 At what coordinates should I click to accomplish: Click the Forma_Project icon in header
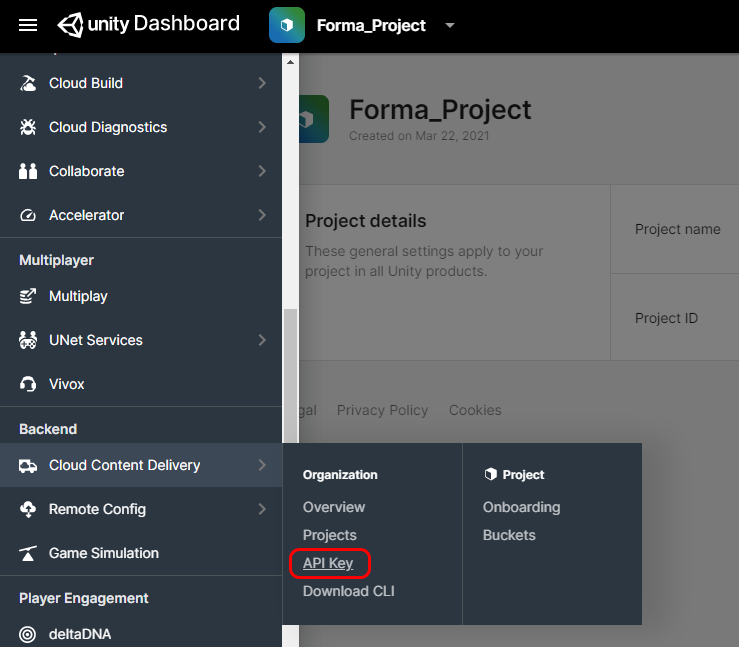click(x=287, y=25)
